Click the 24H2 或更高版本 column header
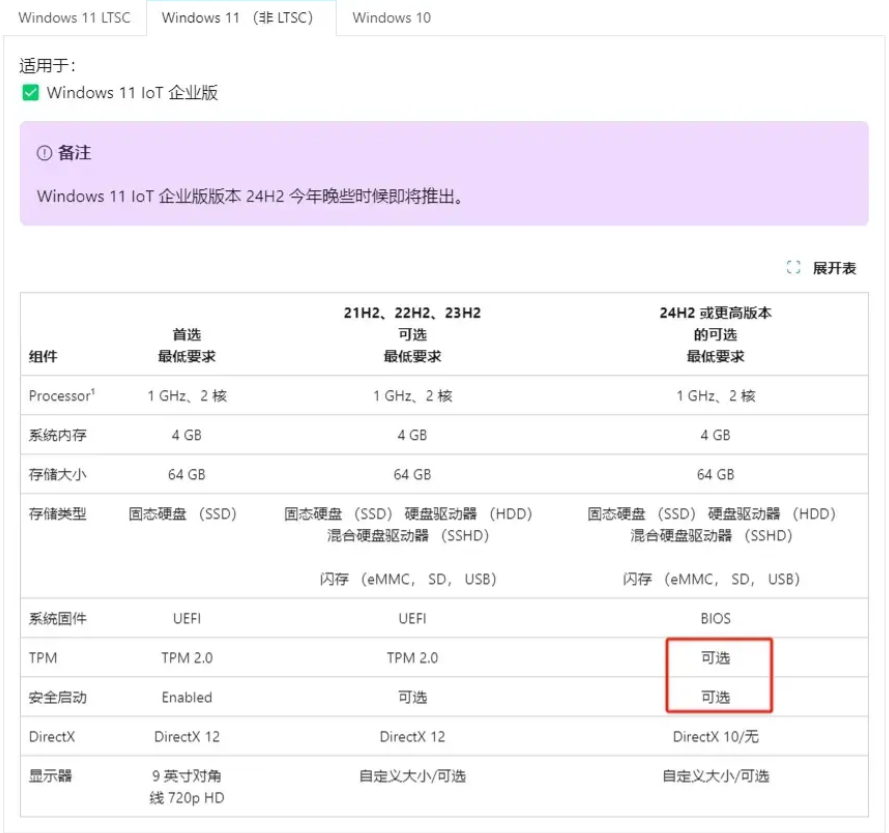The height and width of the screenshot is (833, 889). (715, 313)
